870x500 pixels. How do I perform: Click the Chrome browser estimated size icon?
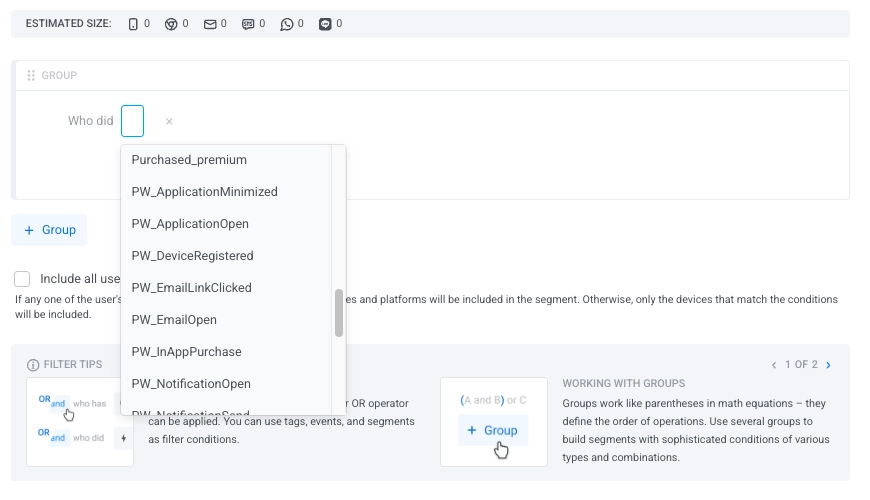coord(171,24)
